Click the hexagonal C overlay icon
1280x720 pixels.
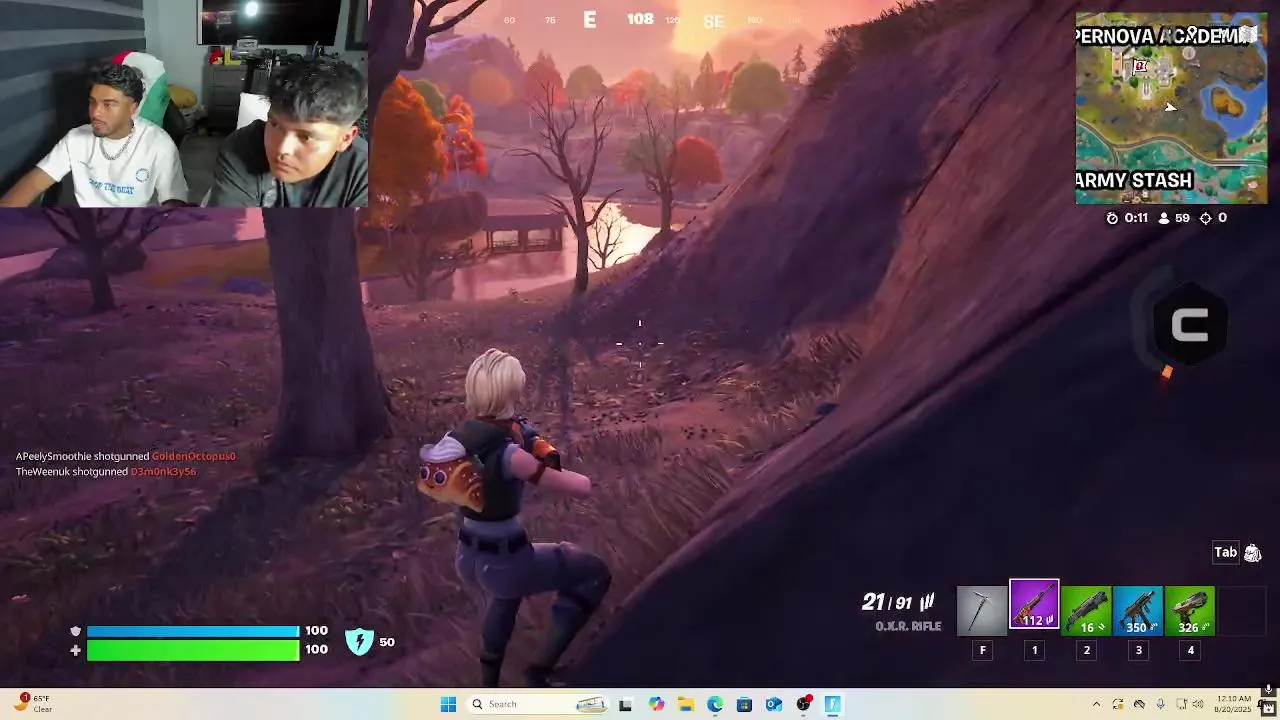click(x=1189, y=326)
